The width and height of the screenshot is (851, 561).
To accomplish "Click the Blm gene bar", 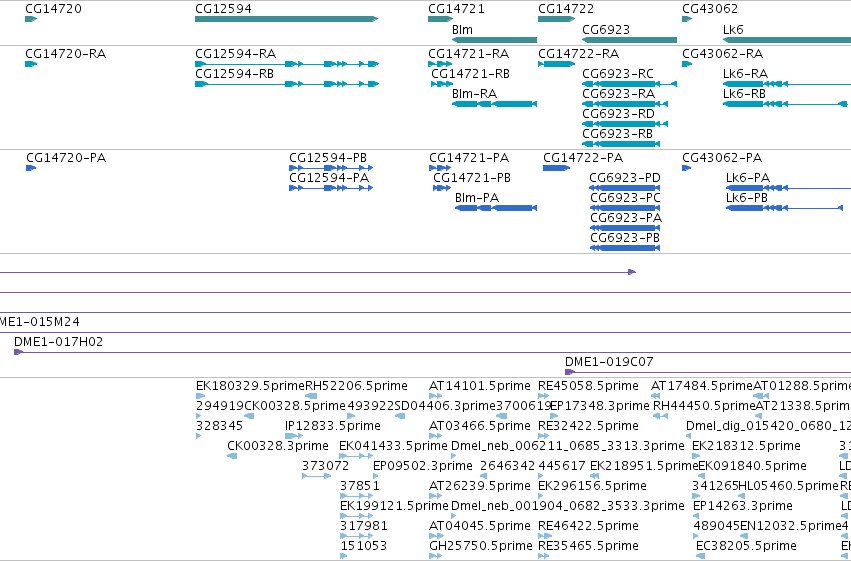I will pyautogui.click(x=494, y=40).
